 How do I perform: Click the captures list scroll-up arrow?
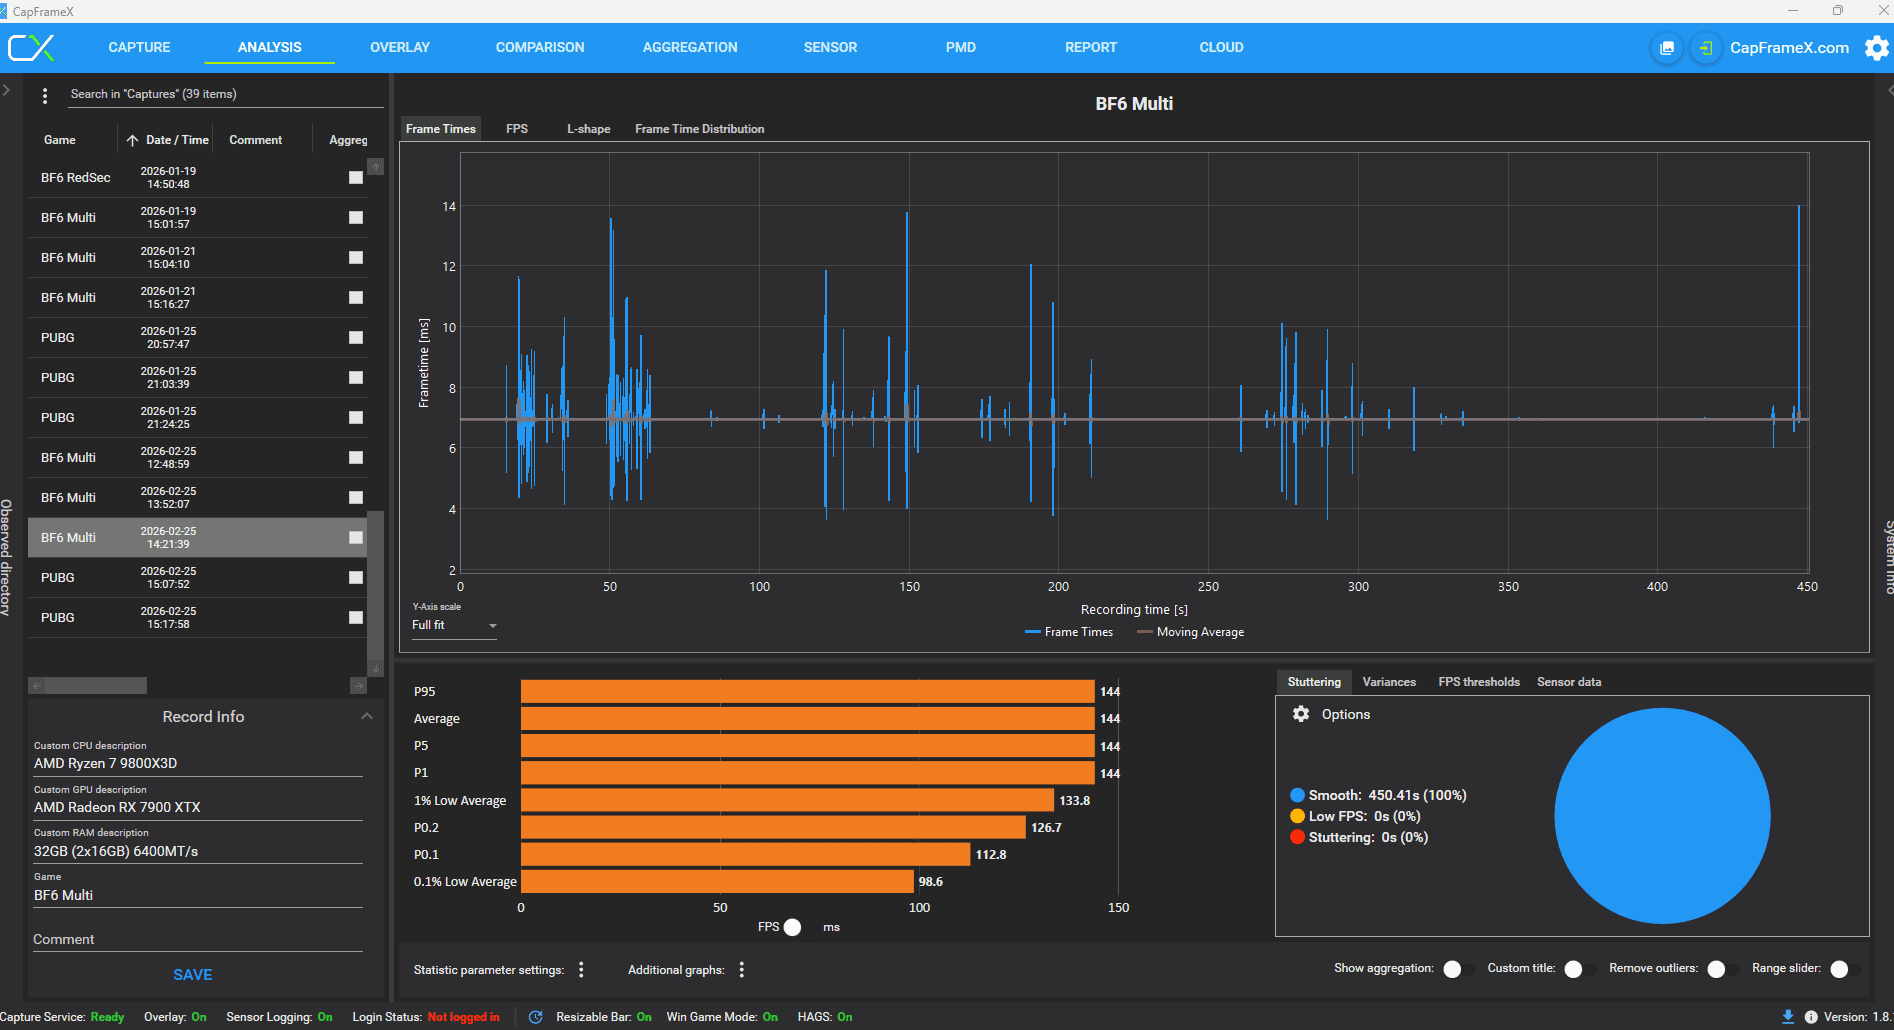pos(376,167)
